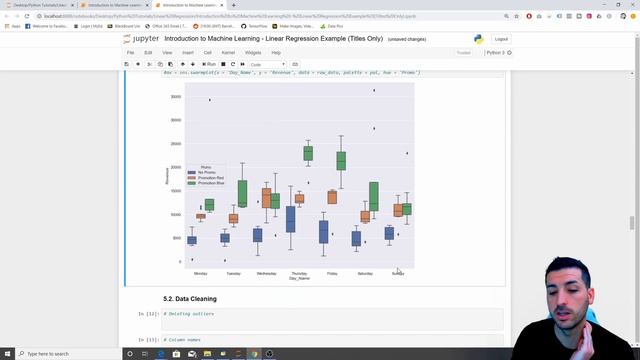Switch to the first browser tab
640x360 pixels.
coord(39,5)
